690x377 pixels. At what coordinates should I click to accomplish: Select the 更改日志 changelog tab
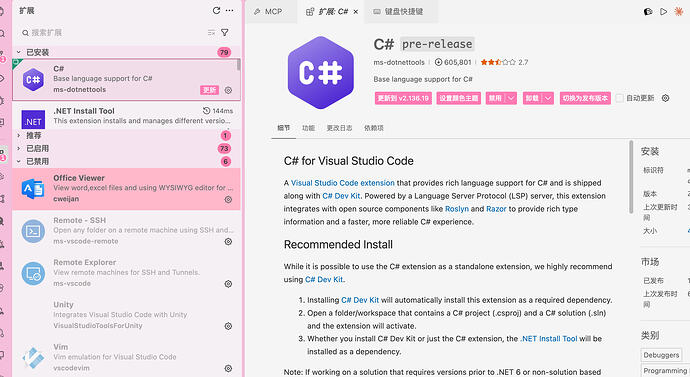point(339,128)
